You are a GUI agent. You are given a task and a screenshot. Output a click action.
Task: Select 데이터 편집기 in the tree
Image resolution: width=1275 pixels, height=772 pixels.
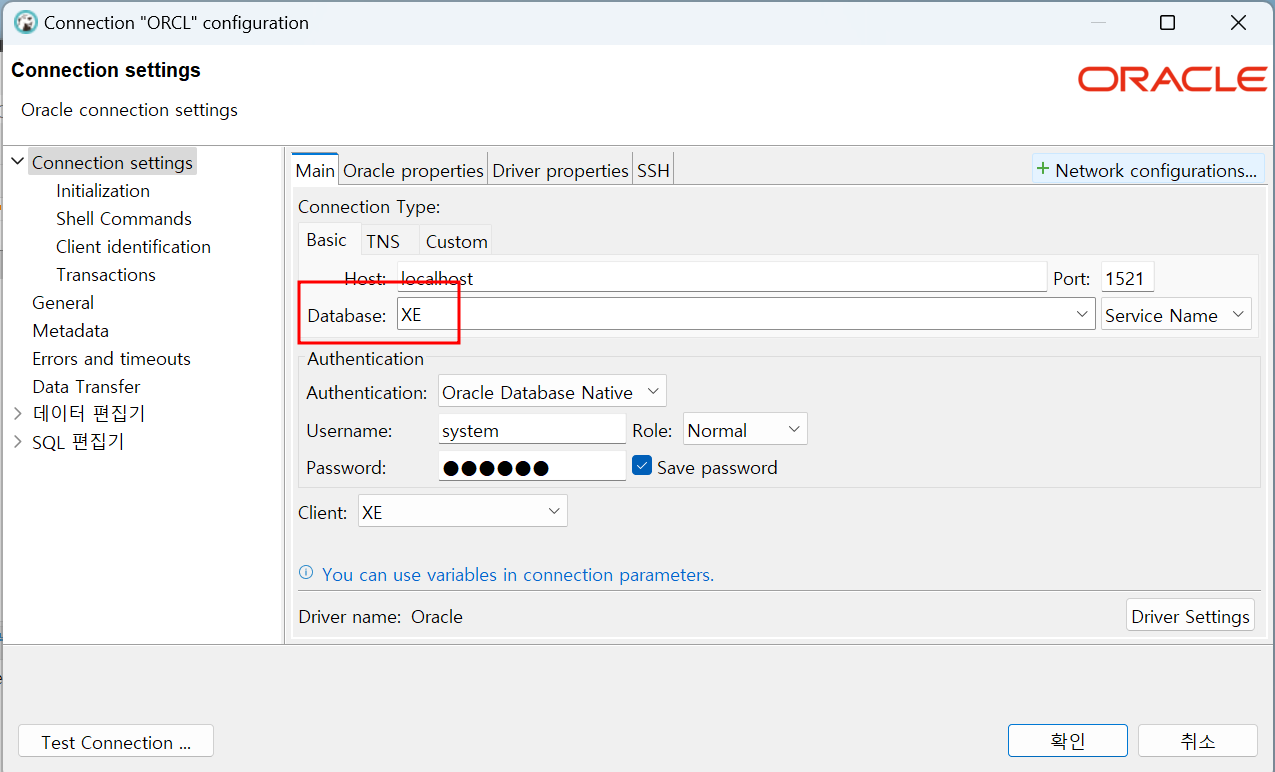point(89,413)
